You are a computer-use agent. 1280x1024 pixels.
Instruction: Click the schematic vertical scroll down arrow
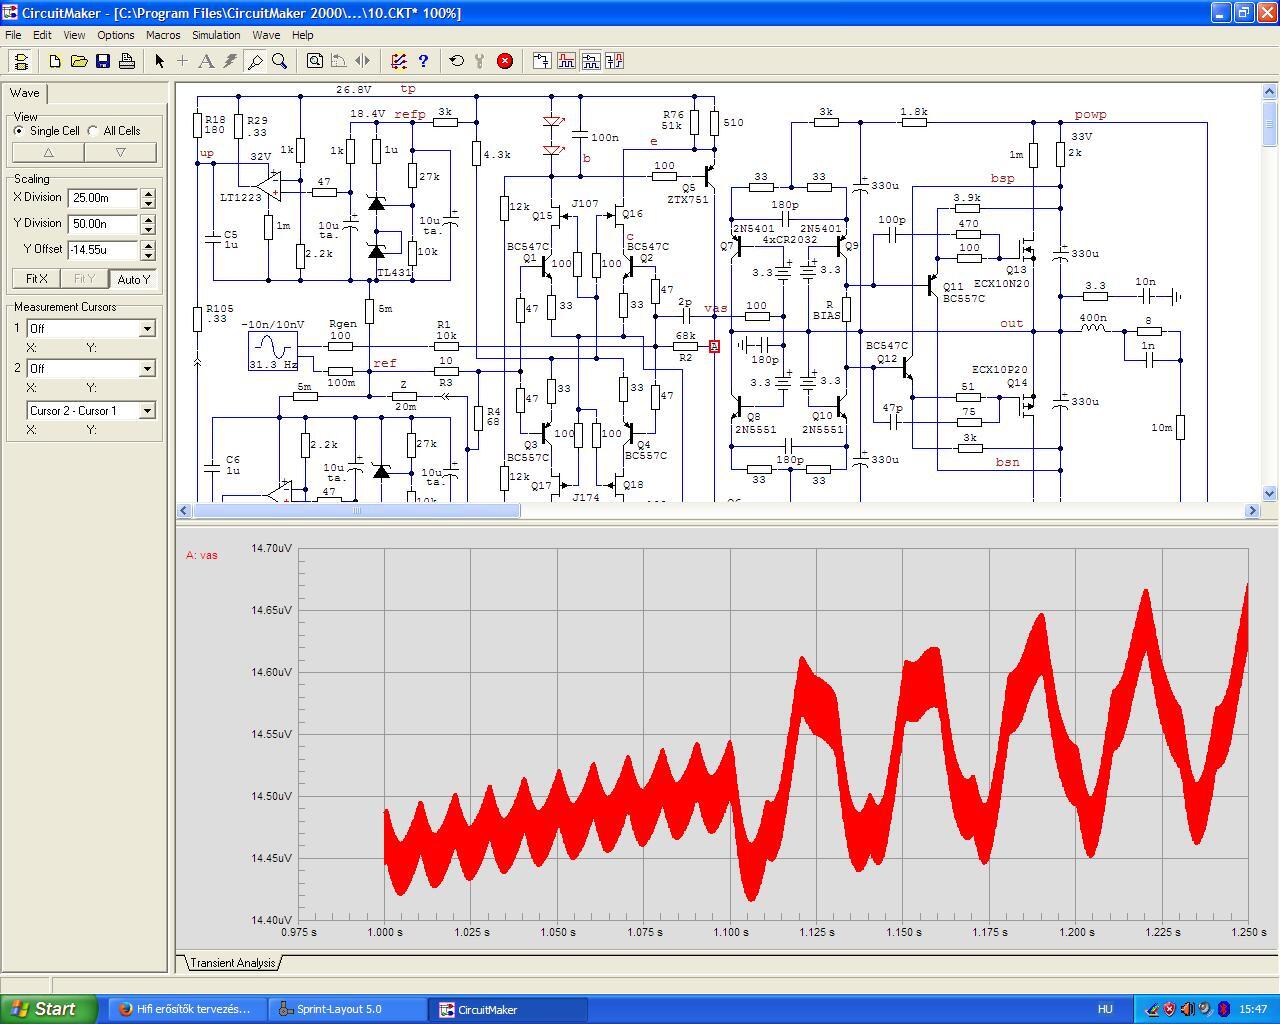(1270, 493)
